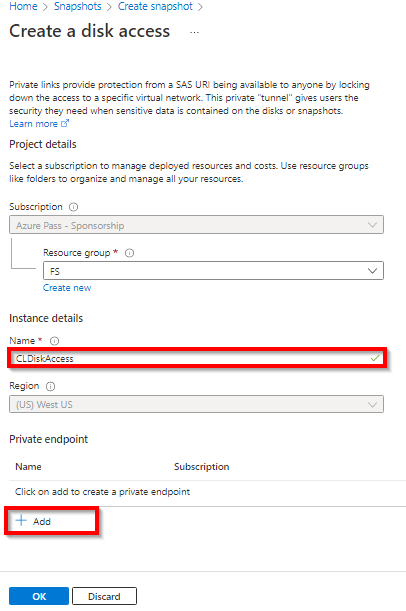Open the Learn more link
Screen dimensions: 406x611
pos(34,124)
